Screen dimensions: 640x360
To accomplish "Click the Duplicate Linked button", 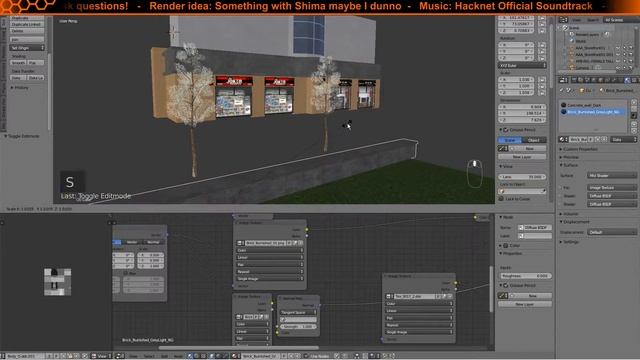I will tap(27, 24).
